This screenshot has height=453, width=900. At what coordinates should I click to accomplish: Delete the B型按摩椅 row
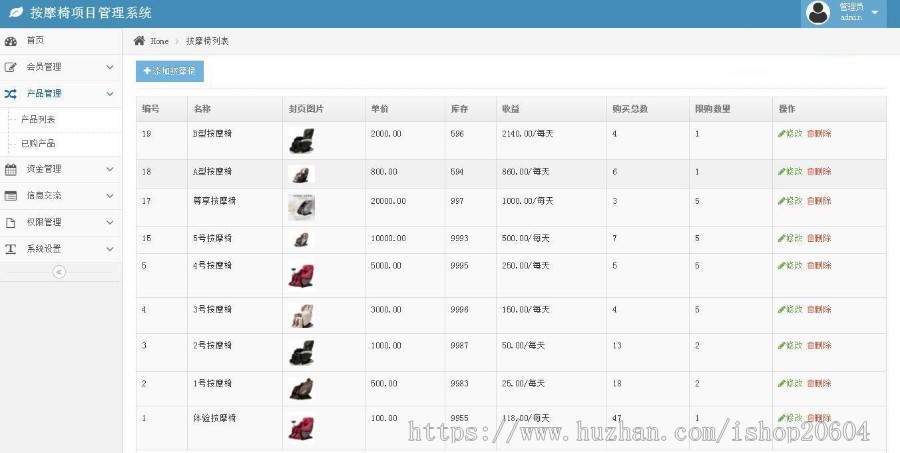pos(819,133)
